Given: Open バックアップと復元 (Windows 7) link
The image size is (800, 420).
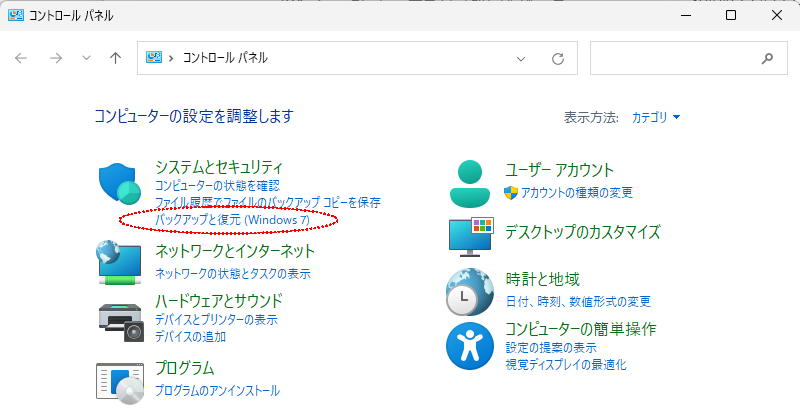Looking at the screenshot, I should coord(232,219).
